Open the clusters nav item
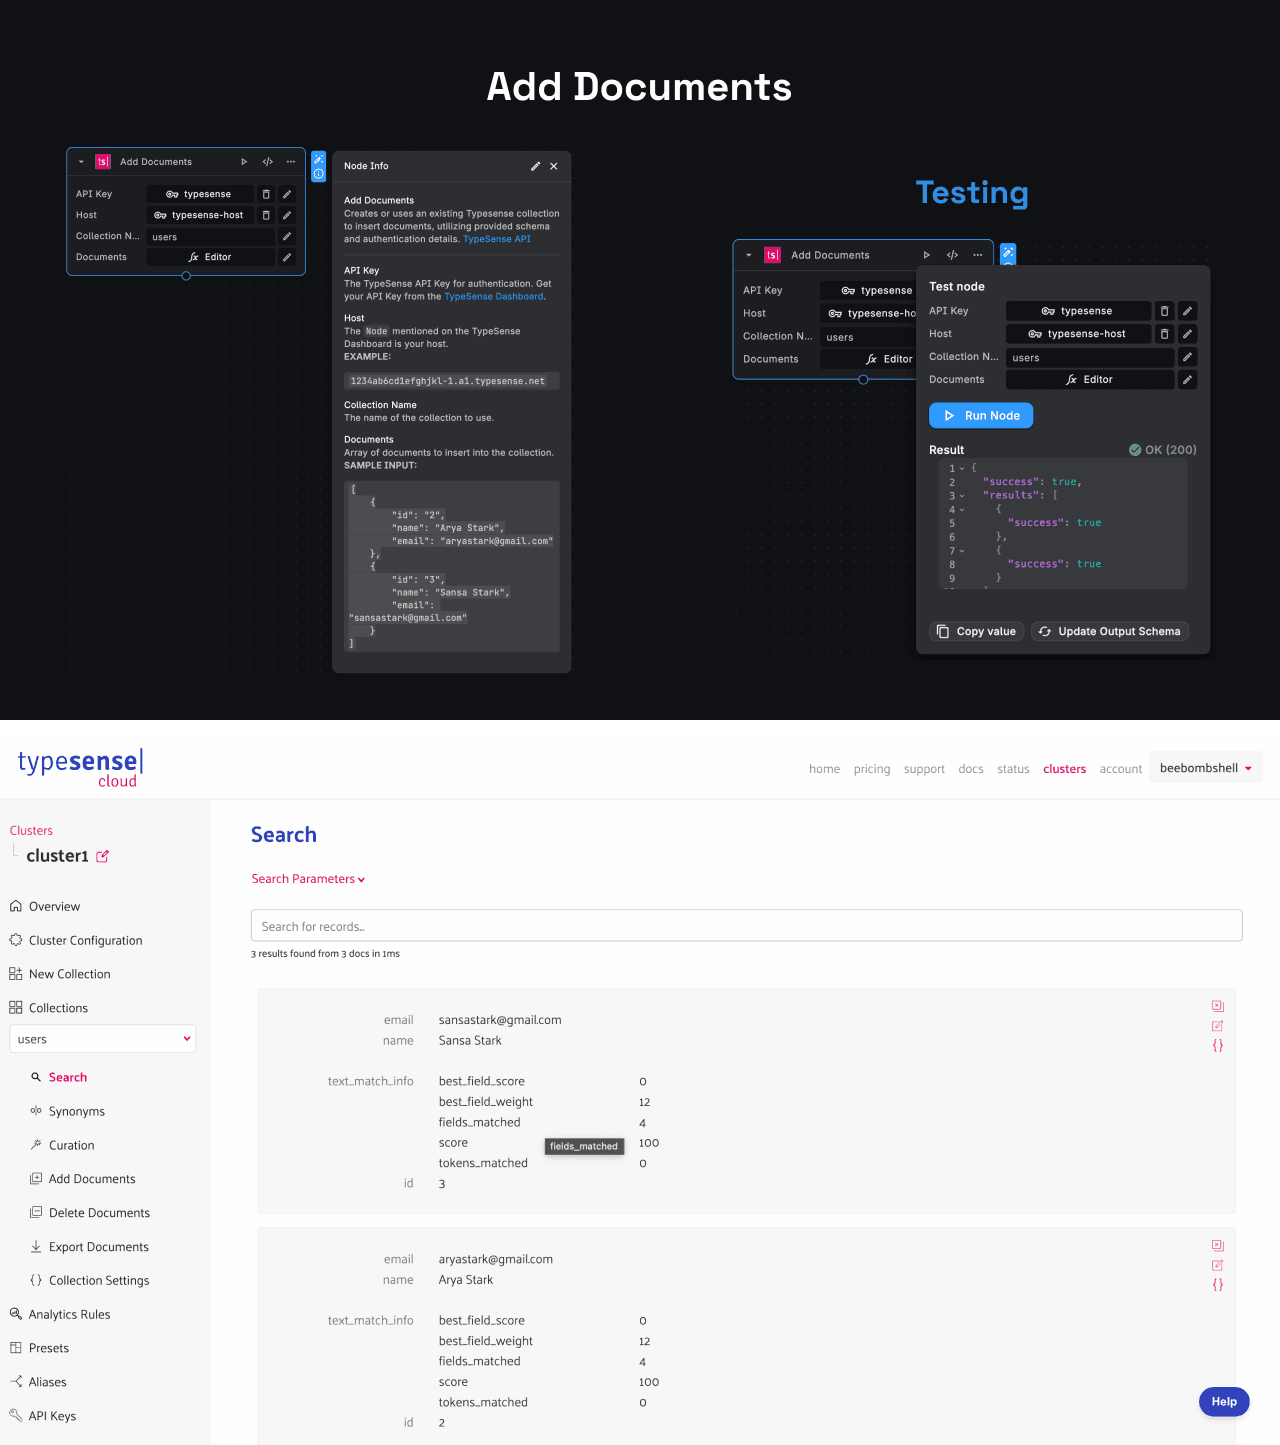Screen dimensions: 1280x1445 pyautogui.click(x=1064, y=769)
